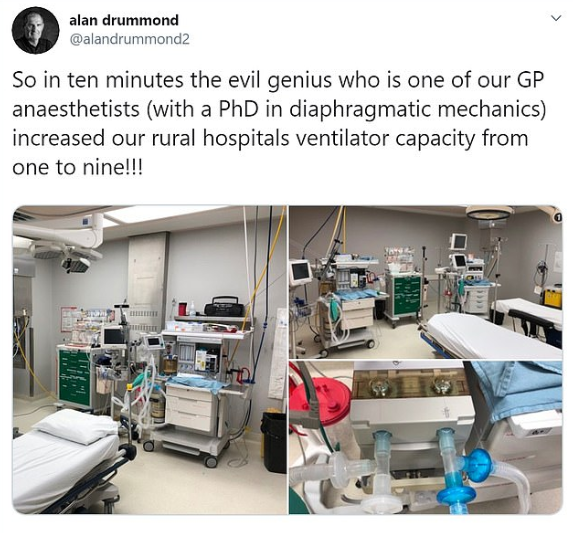Expand the tweet options chevron
Viewport: 573px width, 533px height.
coord(556,18)
